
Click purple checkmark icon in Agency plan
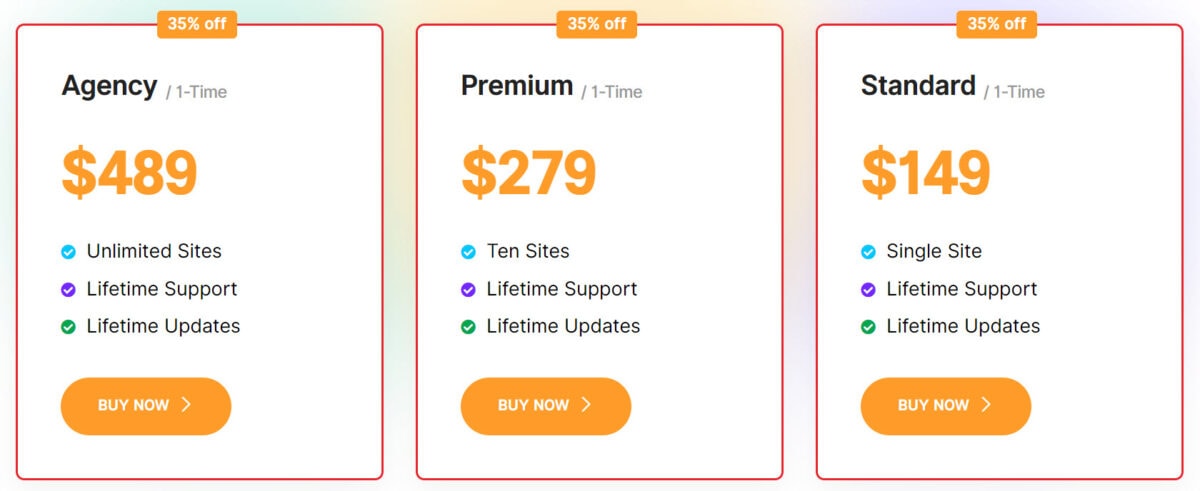(x=68, y=290)
